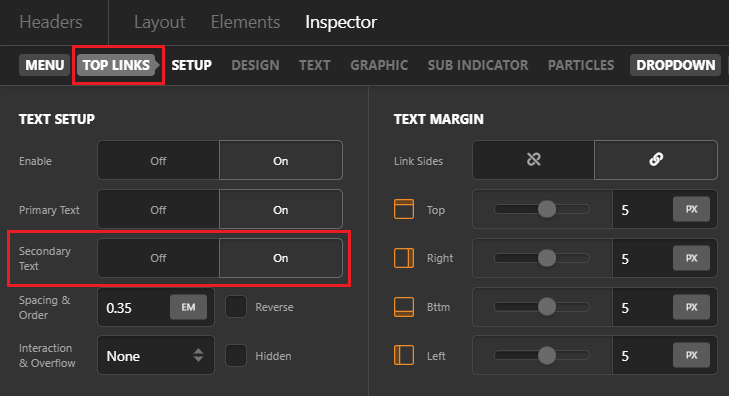Viewport: 729px width, 396px height.
Task: Click the Bttm margin value field
Action: pos(643,307)
